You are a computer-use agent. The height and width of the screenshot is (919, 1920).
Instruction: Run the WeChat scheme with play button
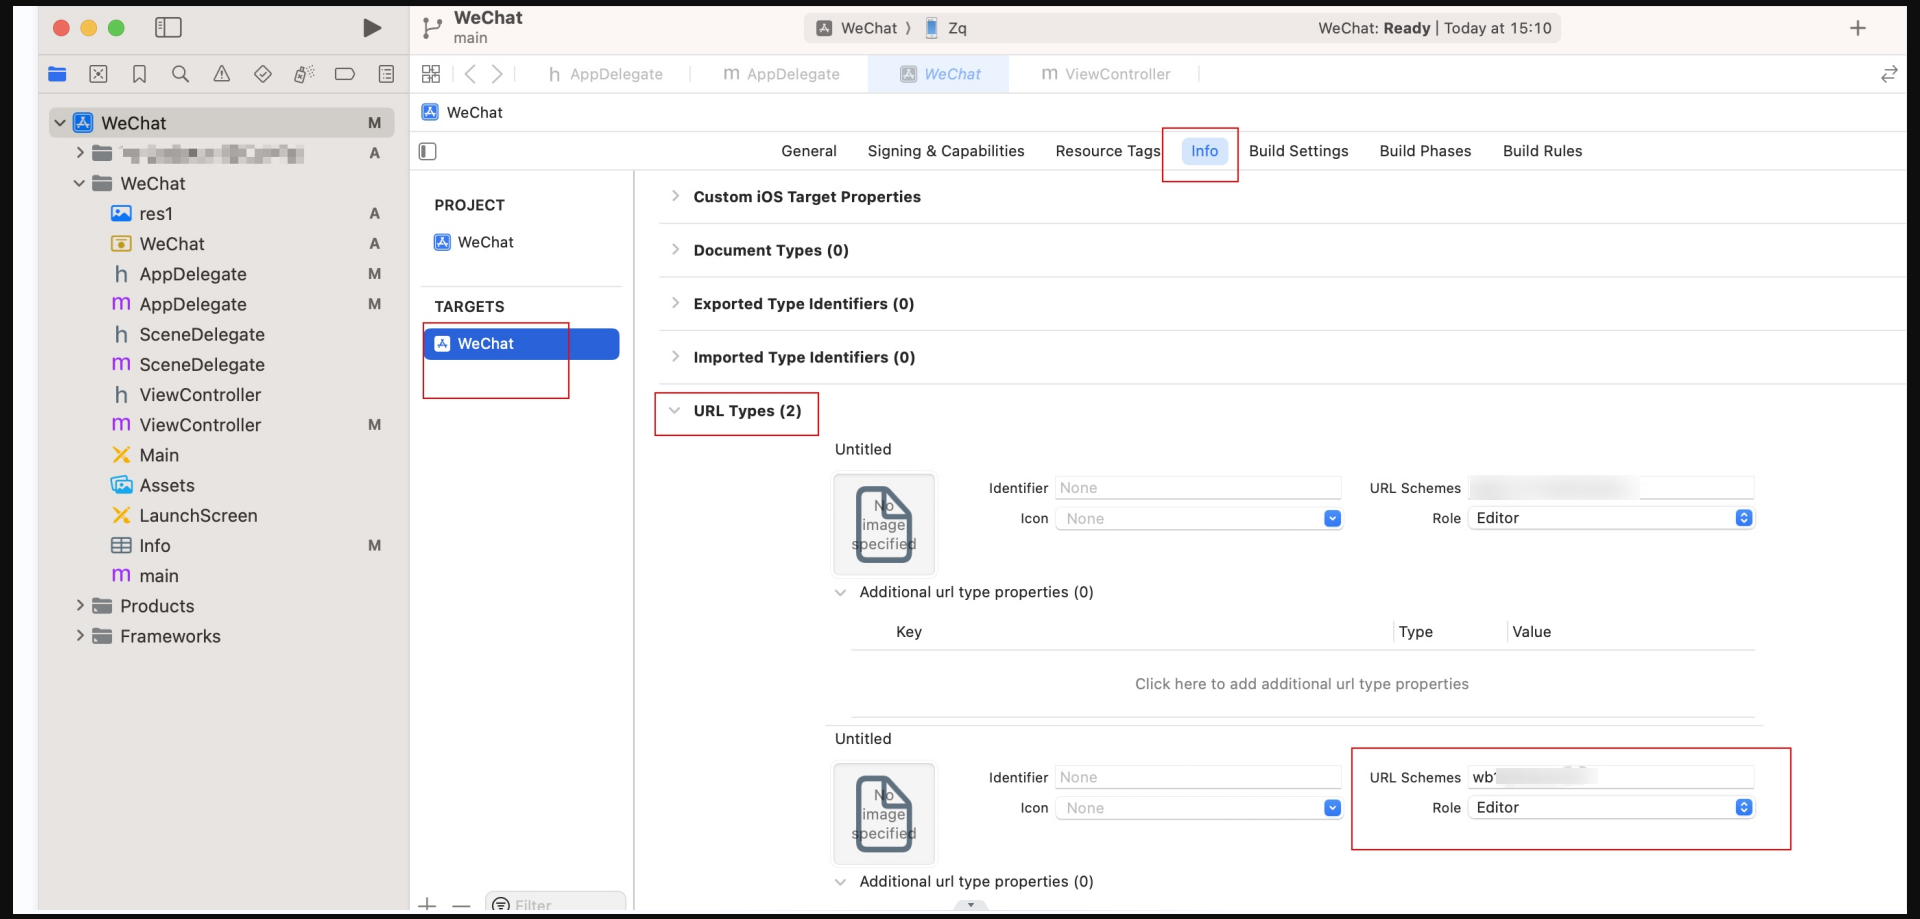coord(372,28)
